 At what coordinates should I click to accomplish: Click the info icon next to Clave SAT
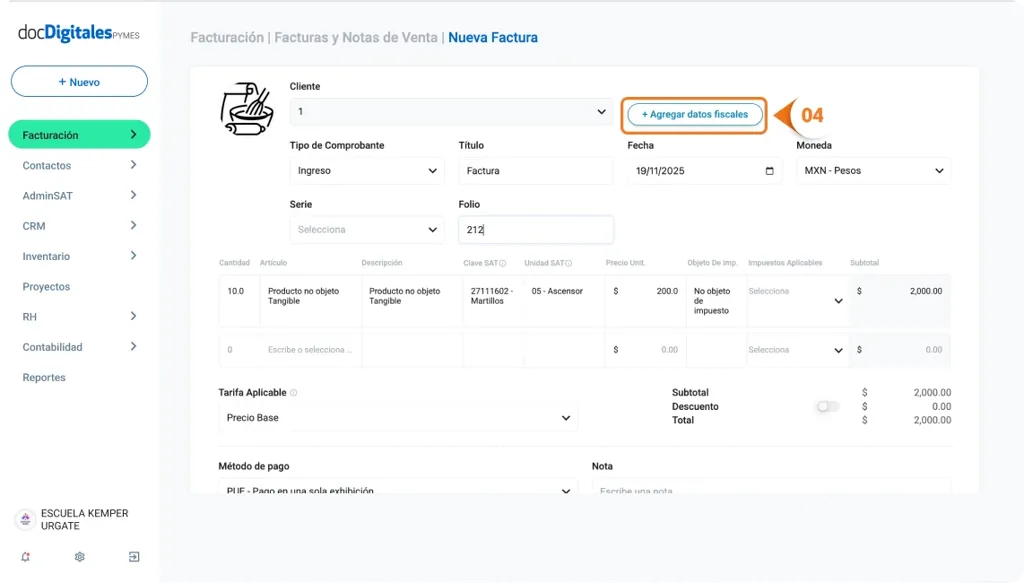[503, 262]
